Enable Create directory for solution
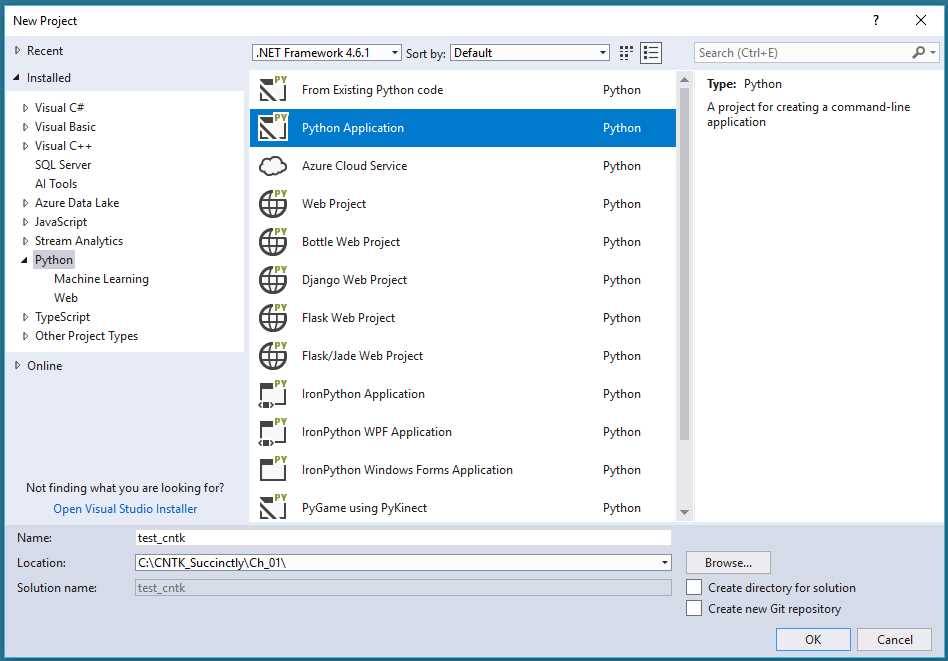 [694, 588]
